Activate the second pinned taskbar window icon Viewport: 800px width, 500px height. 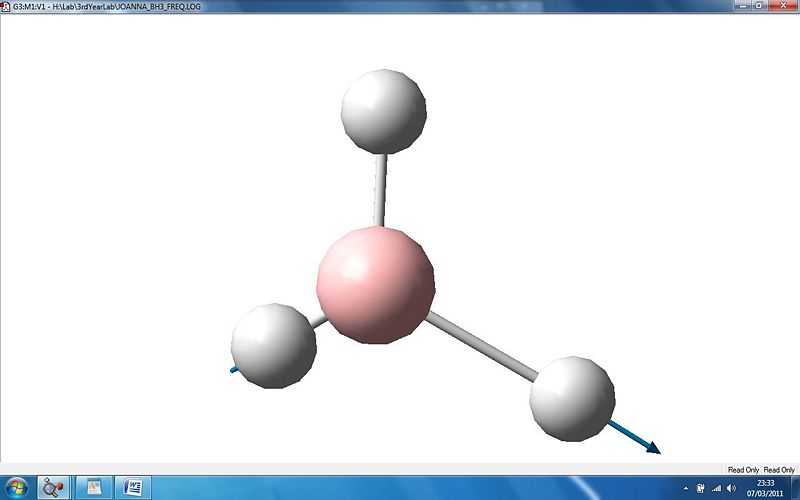coord(94,487)
